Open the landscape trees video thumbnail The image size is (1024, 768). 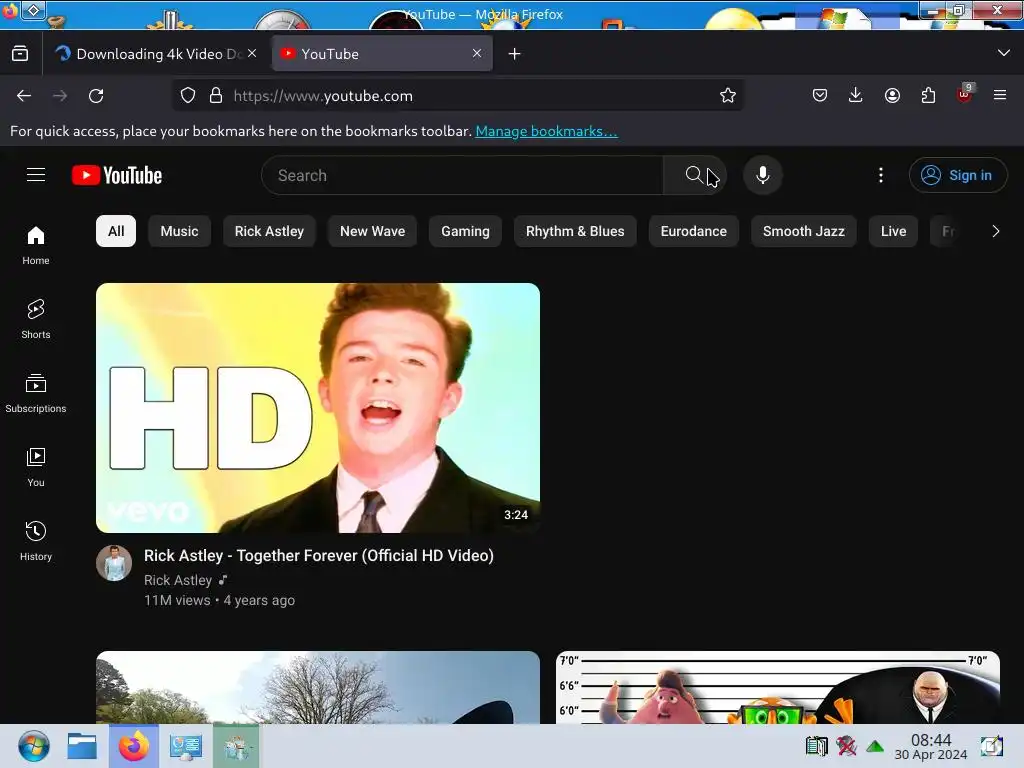[x=318, y=687]
